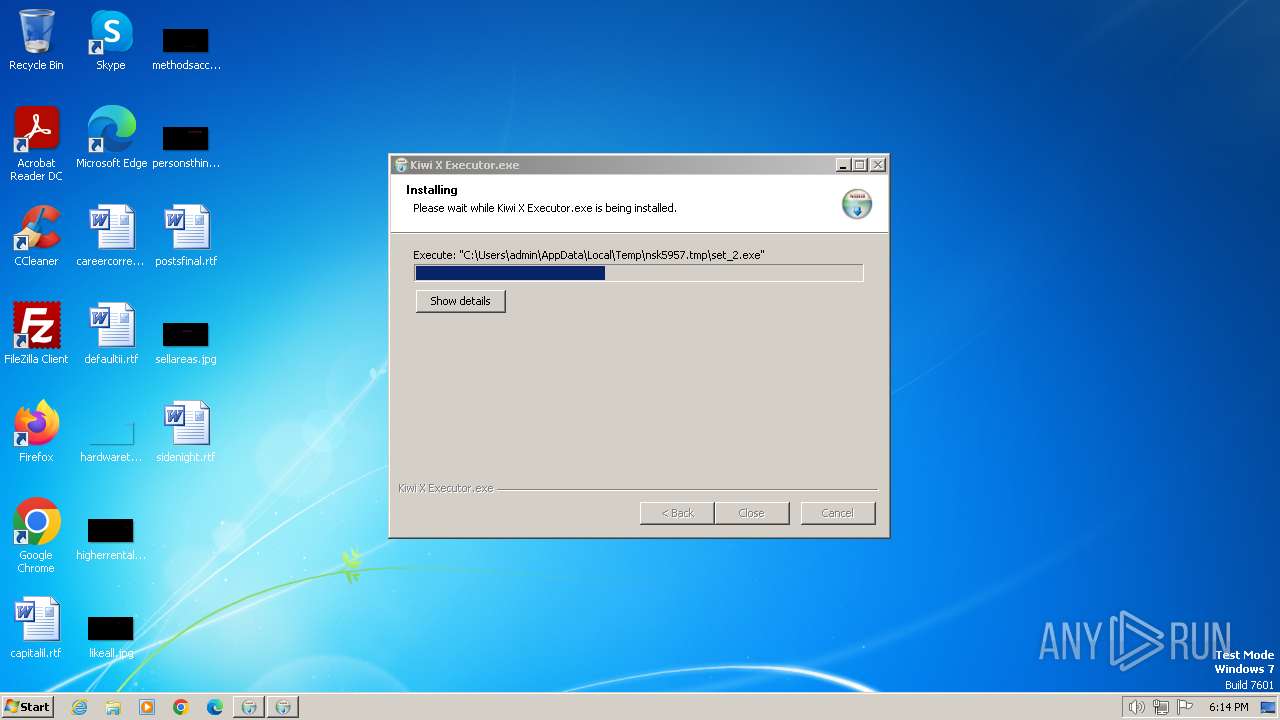Click the network tray icon
The image size is (1280, 720).
1160,707
